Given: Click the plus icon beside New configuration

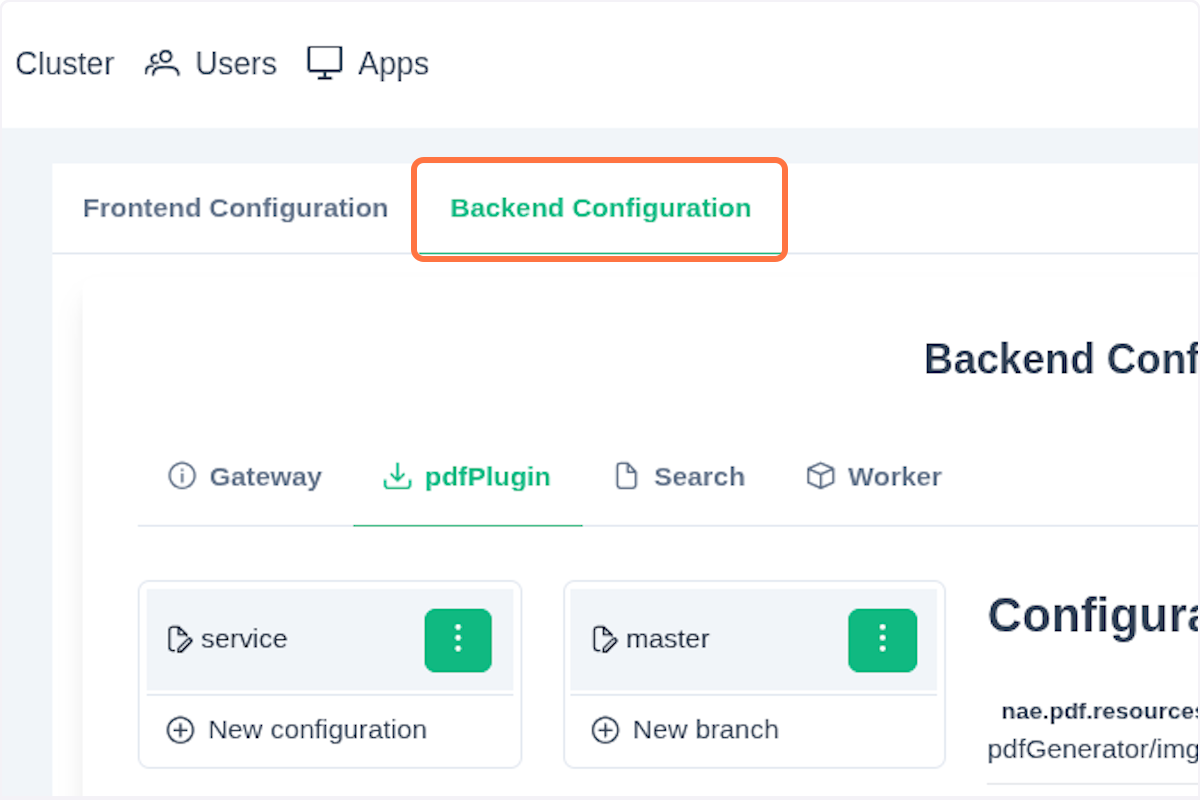Looking at the screenshot, I should (x=181, y=730).
